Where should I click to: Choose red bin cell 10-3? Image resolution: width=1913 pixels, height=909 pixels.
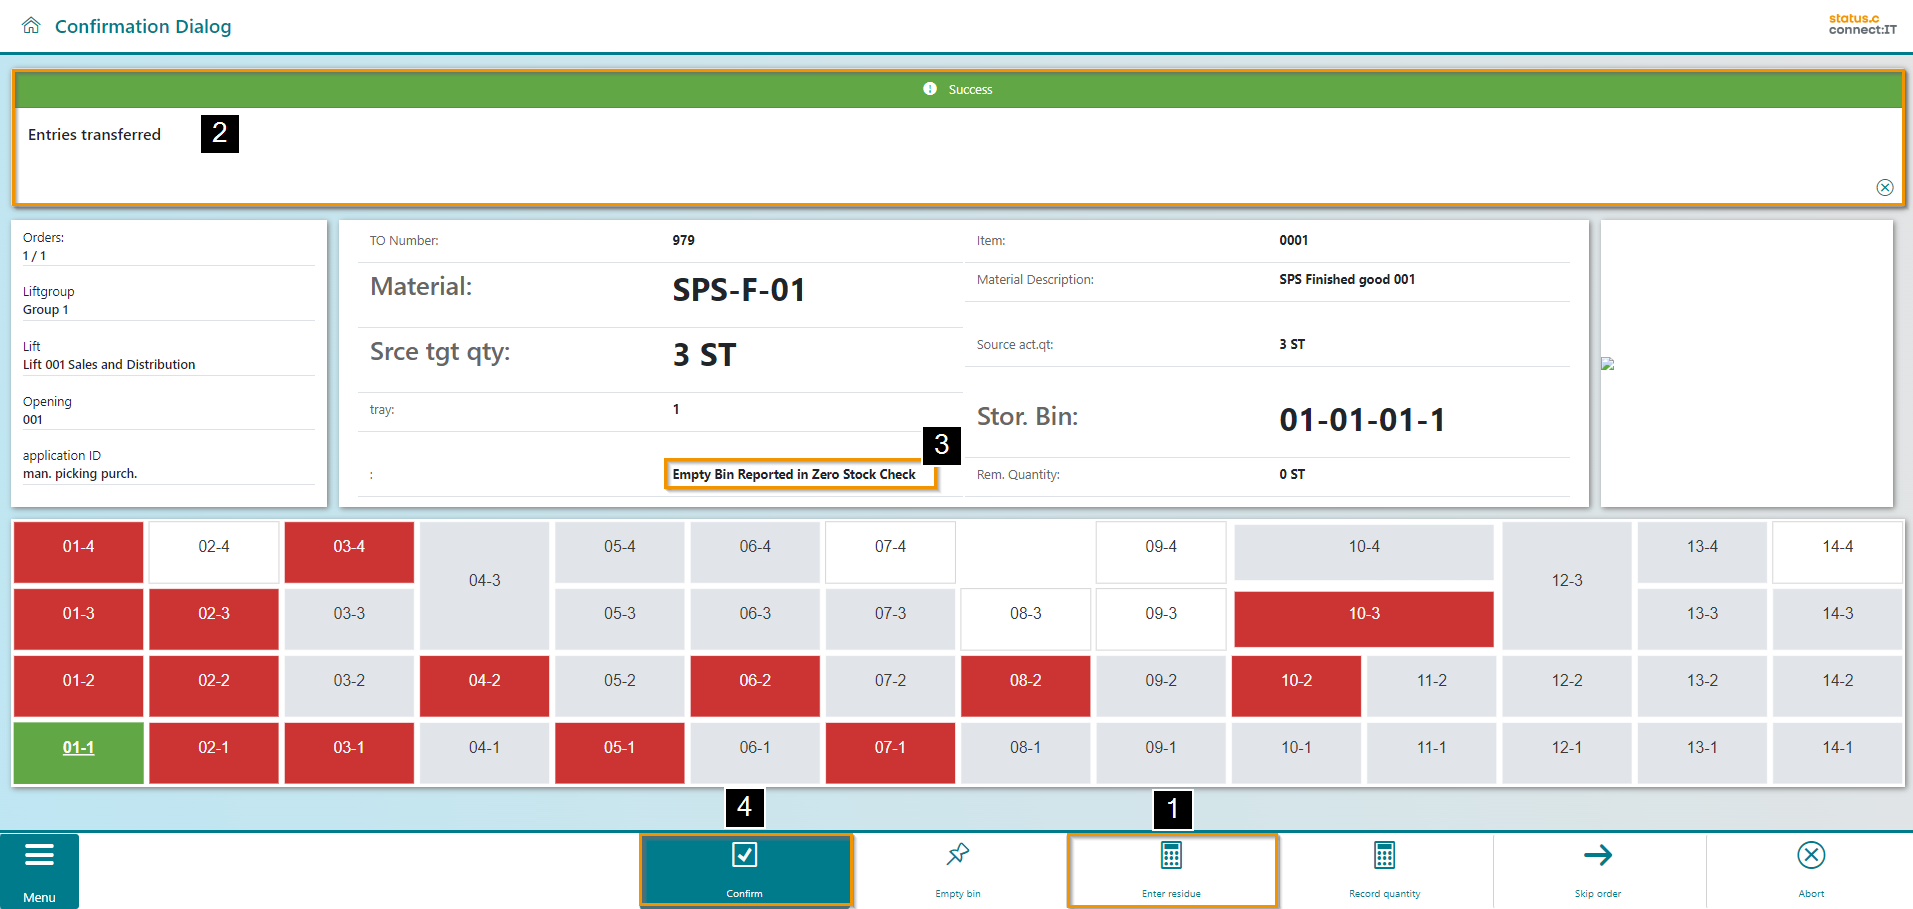(x=1363, y=614)
